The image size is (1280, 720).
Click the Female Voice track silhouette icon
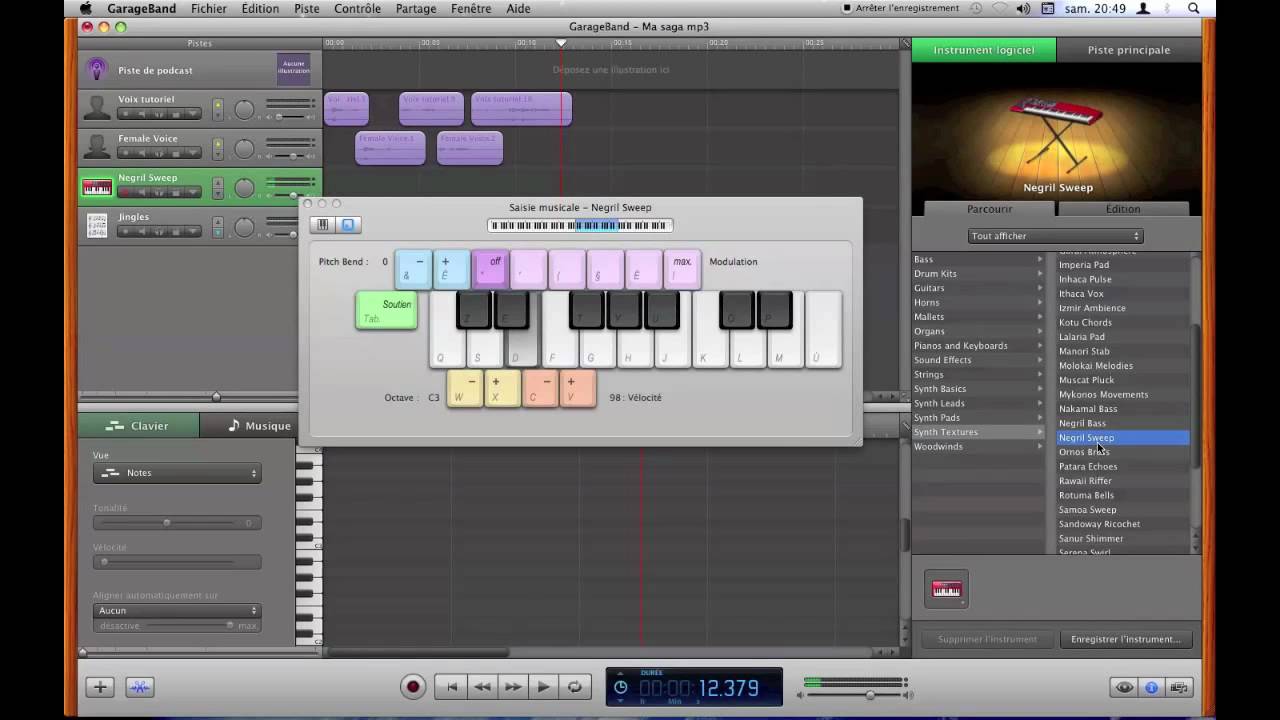click(97, 147)
